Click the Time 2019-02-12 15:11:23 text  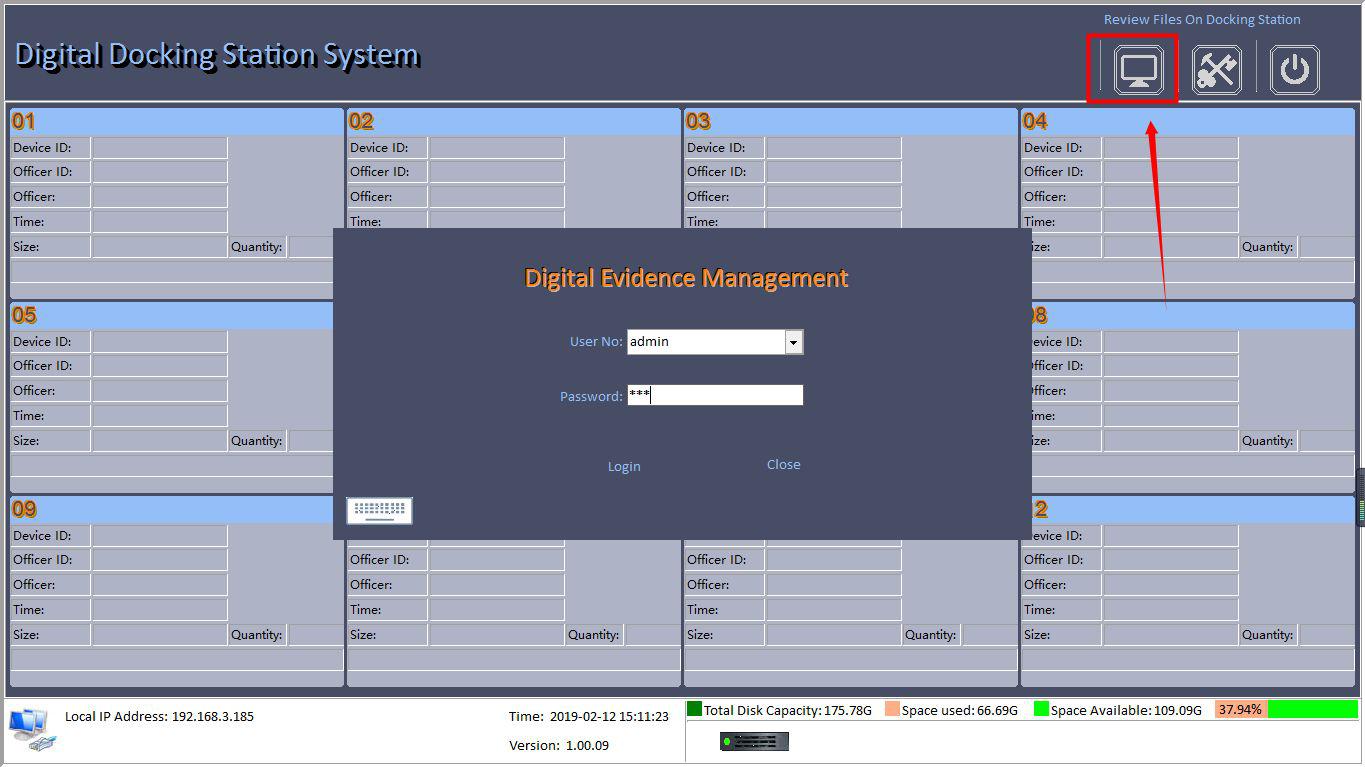pyautogui.click(x=588, y=716)
